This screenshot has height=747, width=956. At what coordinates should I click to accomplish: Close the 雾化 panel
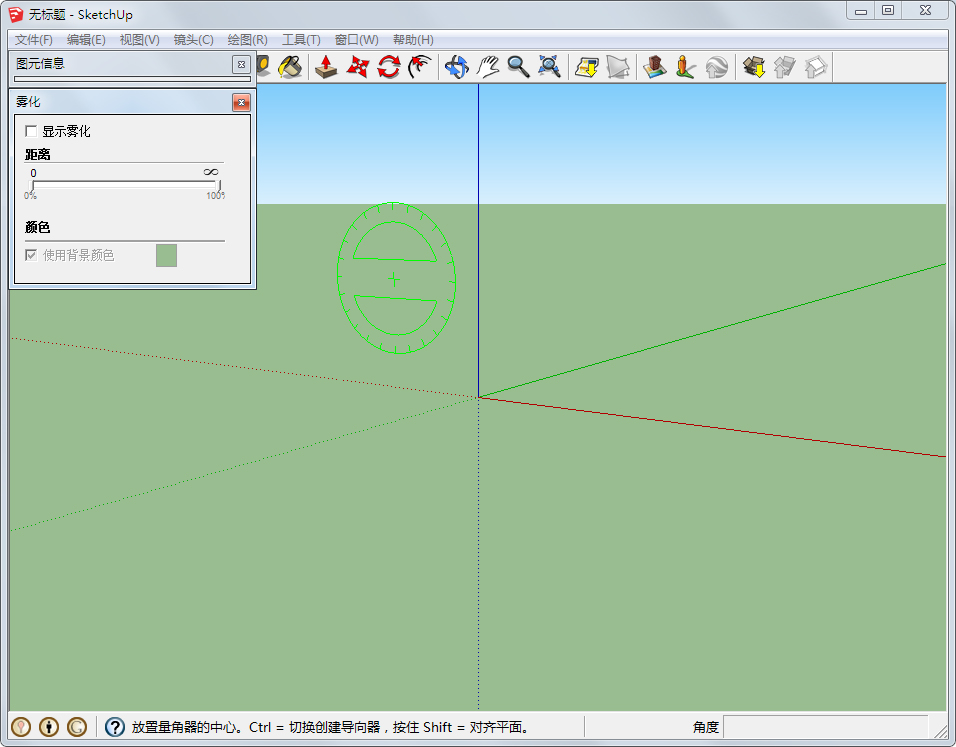pos(240,102)
